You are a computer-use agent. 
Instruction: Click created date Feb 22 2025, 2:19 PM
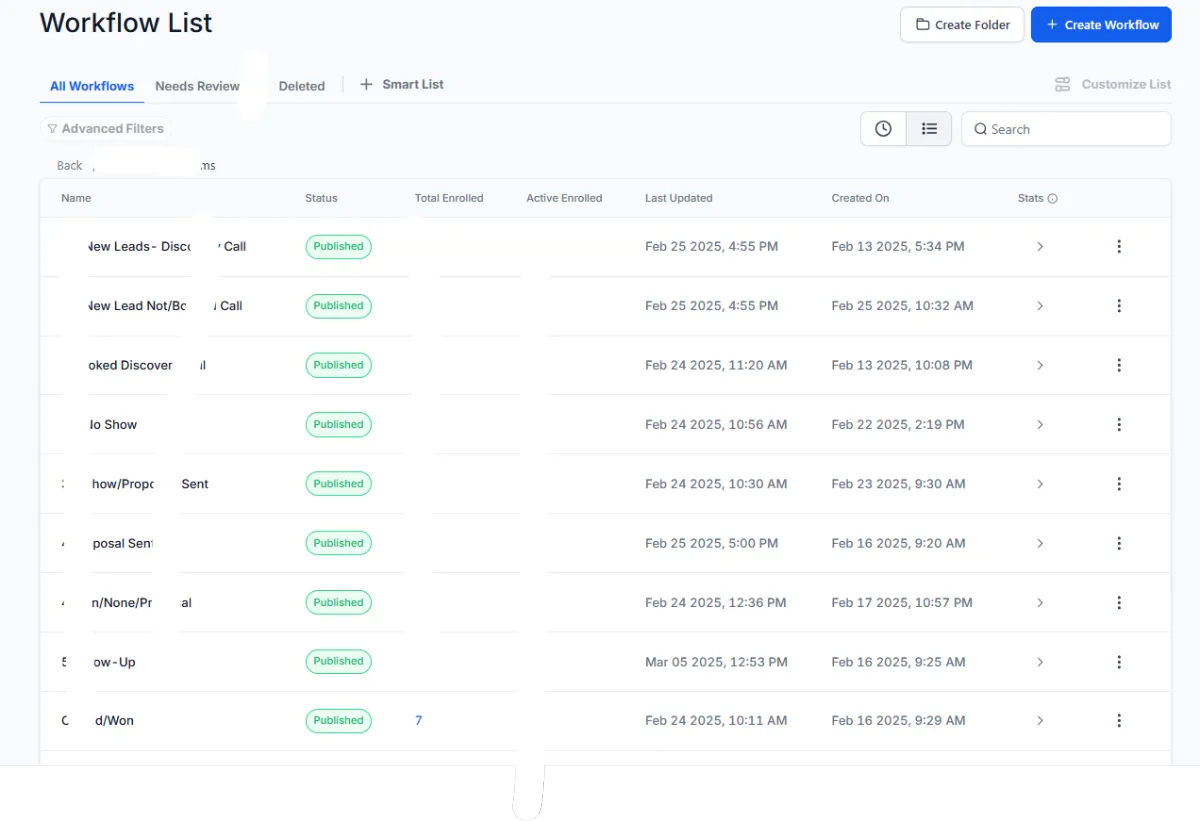(x=898, y=424)
